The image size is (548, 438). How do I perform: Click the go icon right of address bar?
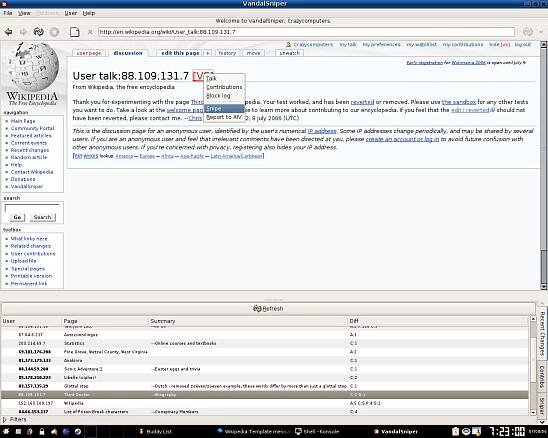point(527,32)
